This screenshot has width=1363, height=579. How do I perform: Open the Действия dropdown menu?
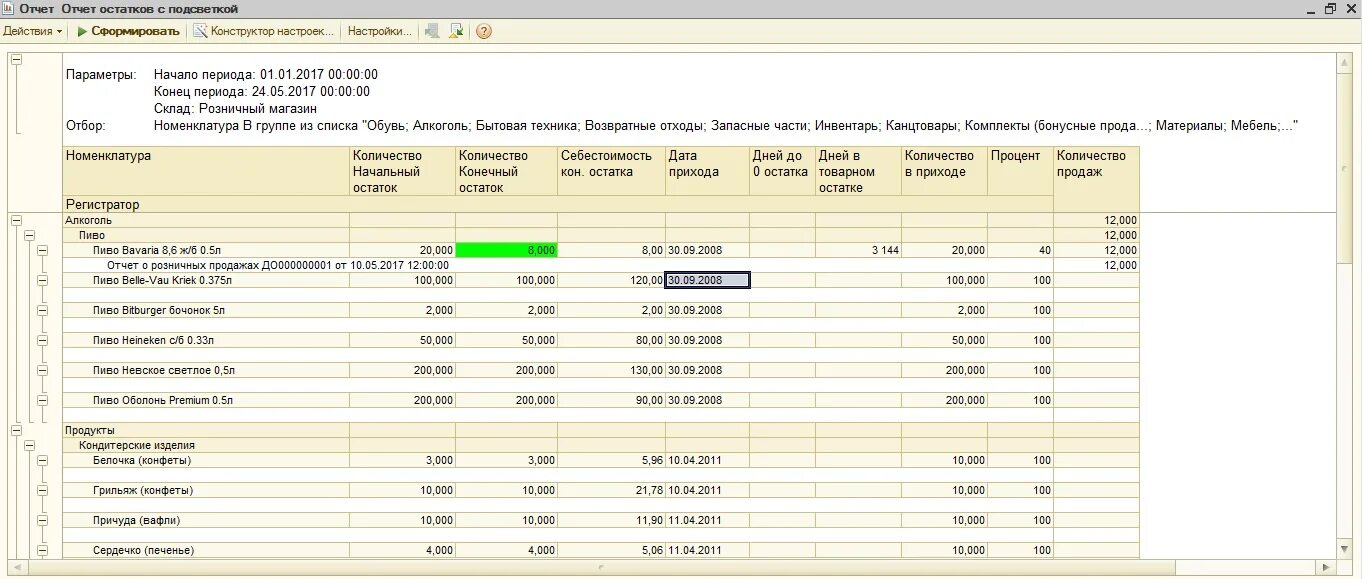(x=33, y=31)
